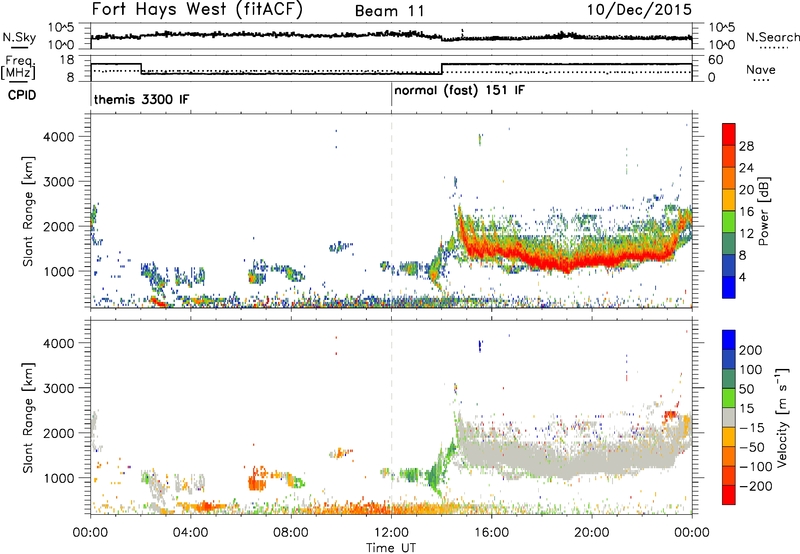Click the yellow segment of the power colorbar

(x=729, y=200)
